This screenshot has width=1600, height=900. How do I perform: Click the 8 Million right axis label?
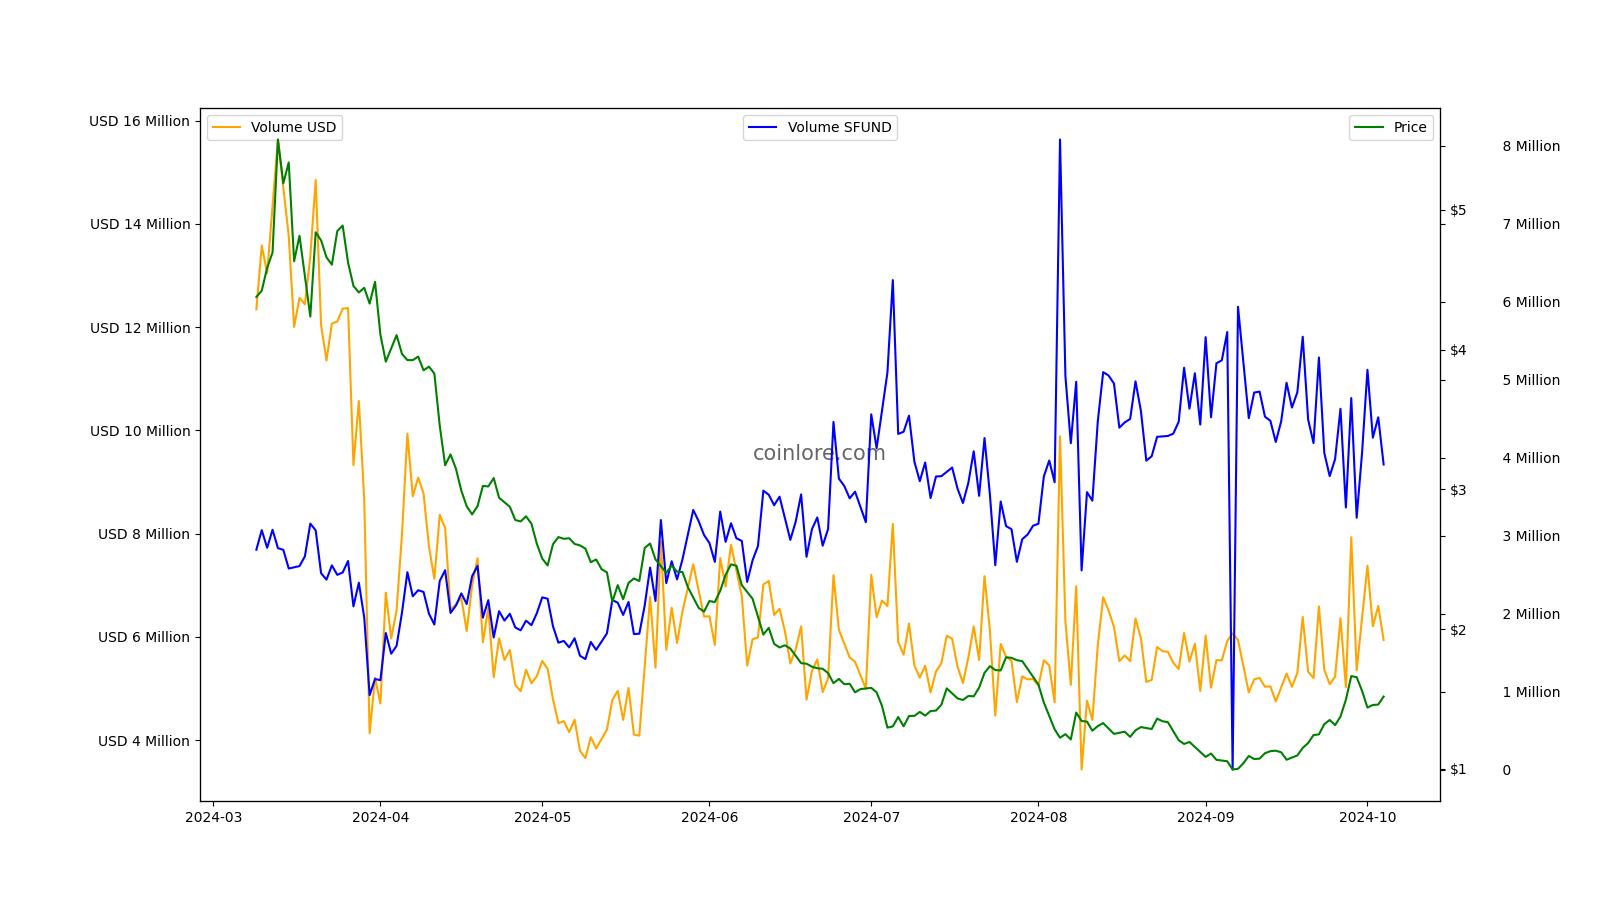[x=1531, y=146]
